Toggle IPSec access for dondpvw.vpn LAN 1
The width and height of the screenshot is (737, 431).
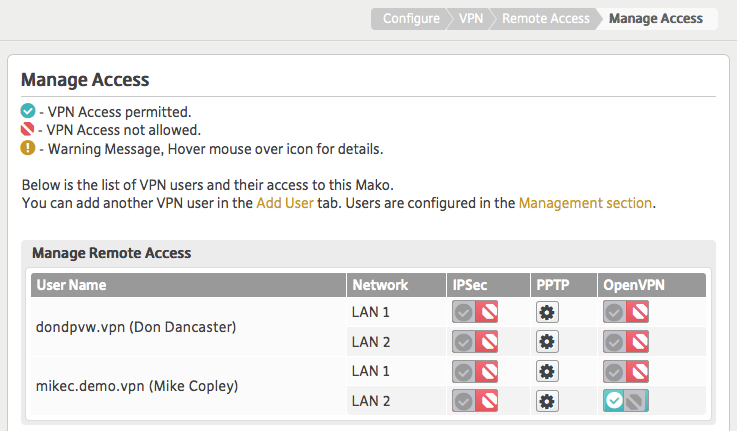point(475,312)
